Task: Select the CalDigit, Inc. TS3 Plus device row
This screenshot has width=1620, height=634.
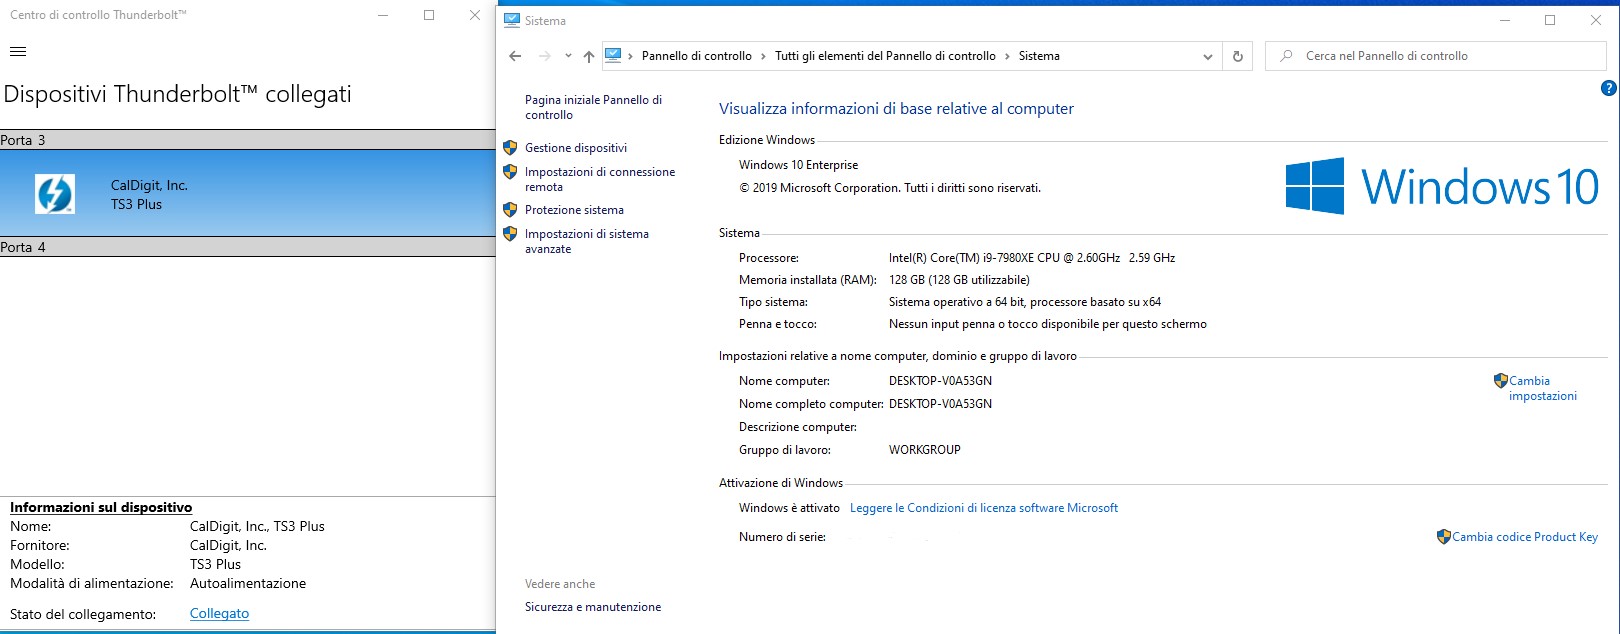Action: (x=248, y=193)
